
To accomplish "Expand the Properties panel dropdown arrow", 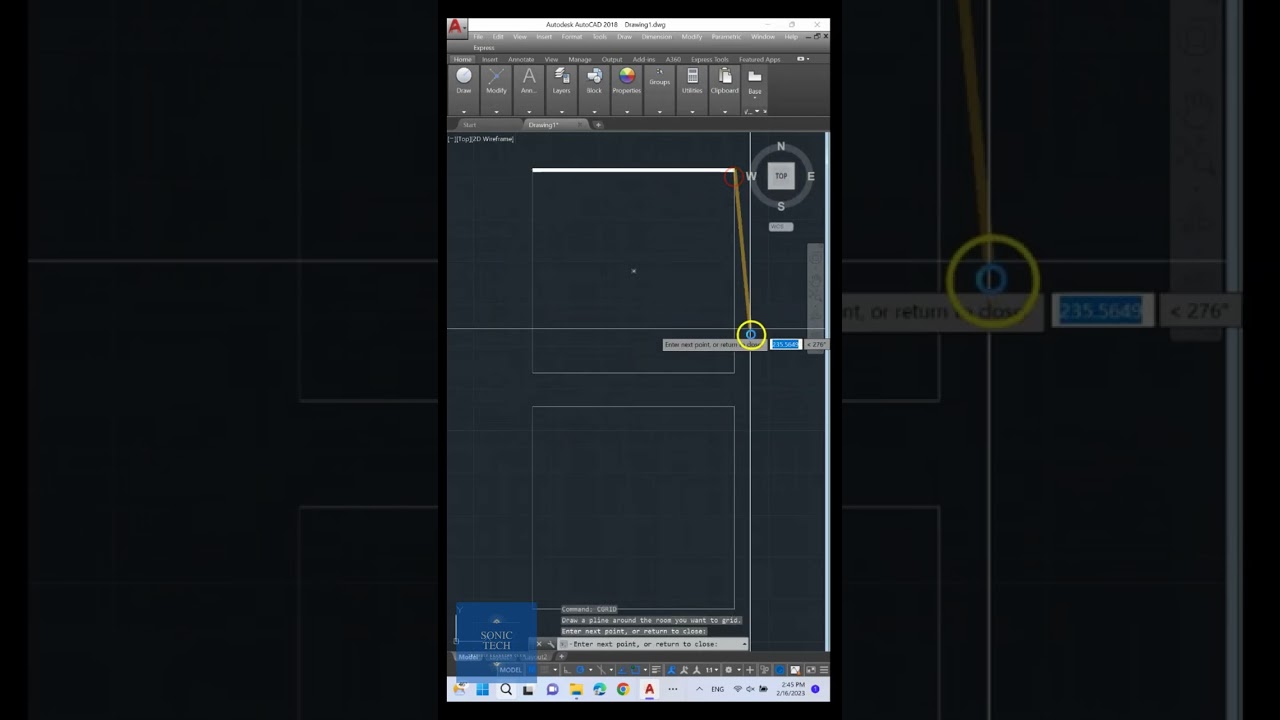I will (x=627, y=112).
